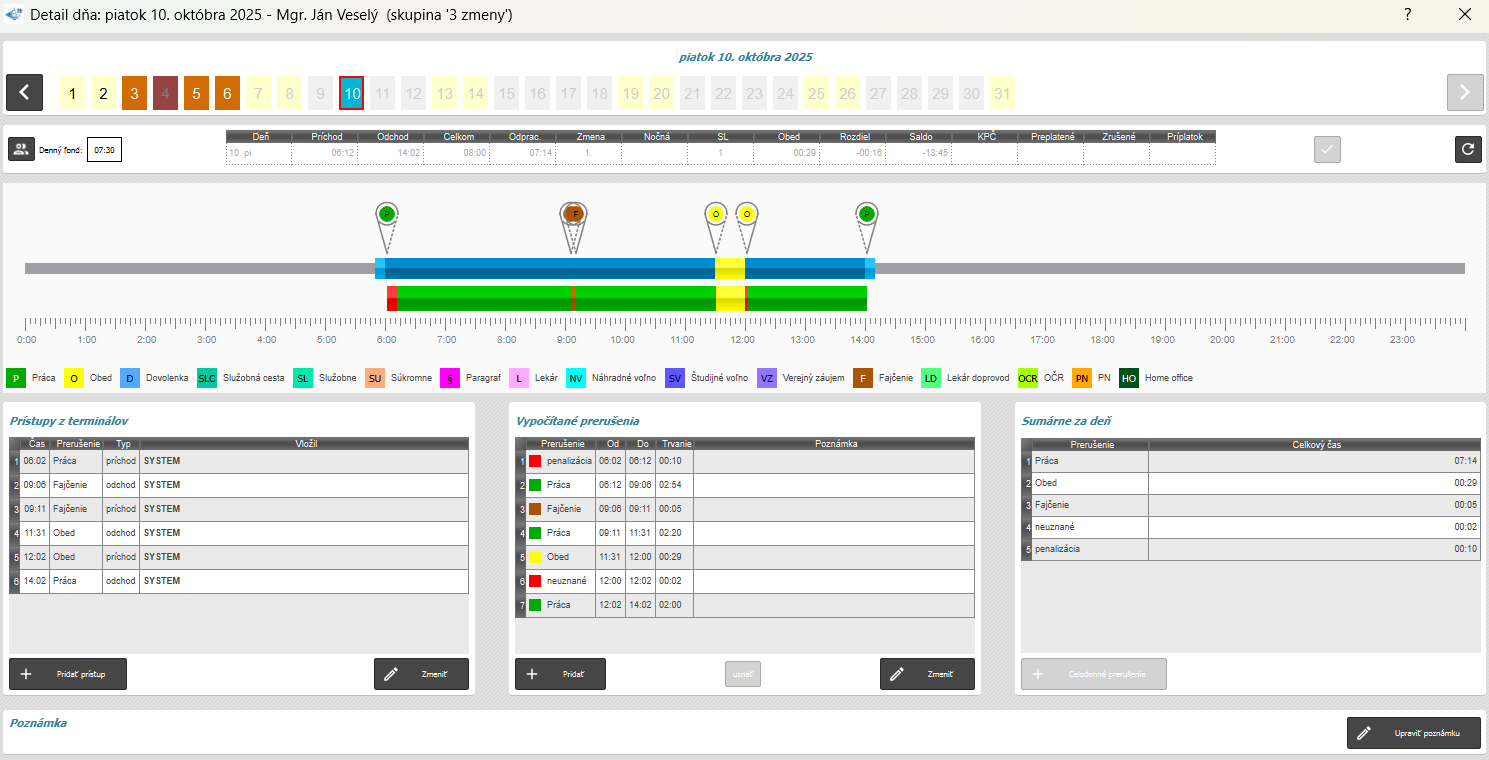Click Pridať button under Vypočítané prerušenia
Screen dimensions: 1489x760
560,674
